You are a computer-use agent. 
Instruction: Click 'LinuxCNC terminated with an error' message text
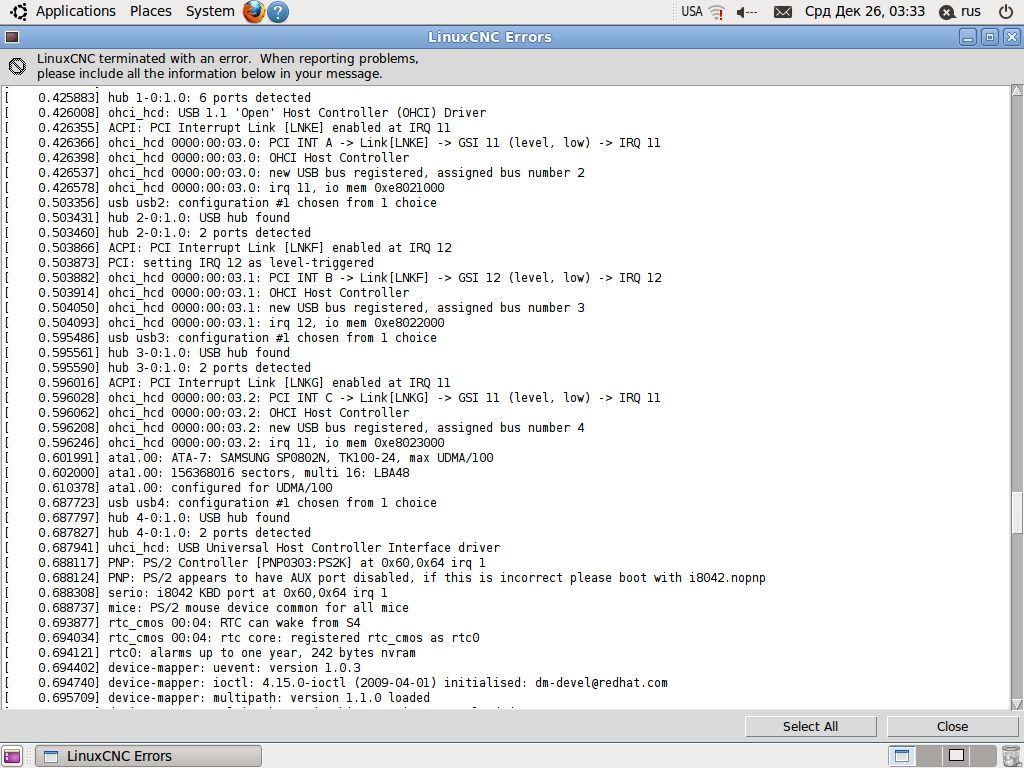pyautogui.click(x=143, y=59)
